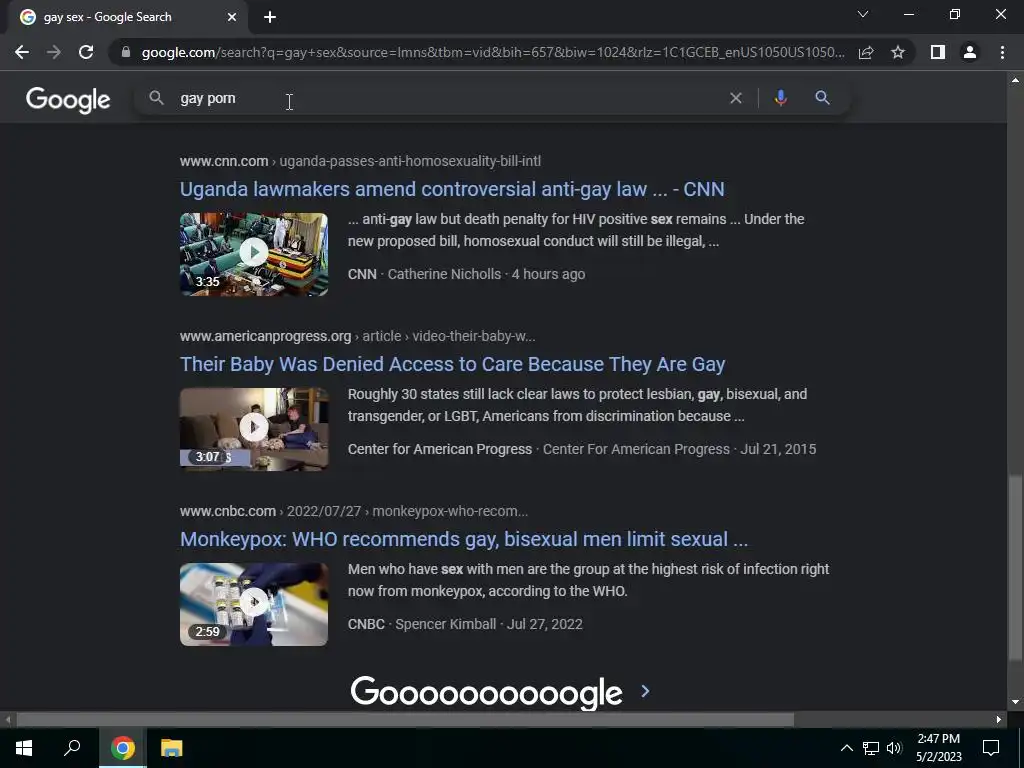Clear the search box with the X icon
The image size is (1024, 768).
click(735, 98)
